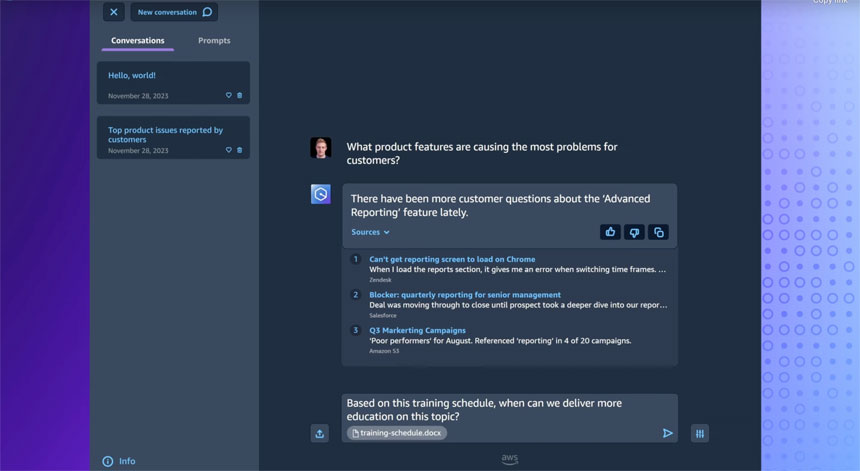The height and width of the screenshot is (471, 860).
Task: Click the user avatar beside the question
Action: (x=321, y=147)
